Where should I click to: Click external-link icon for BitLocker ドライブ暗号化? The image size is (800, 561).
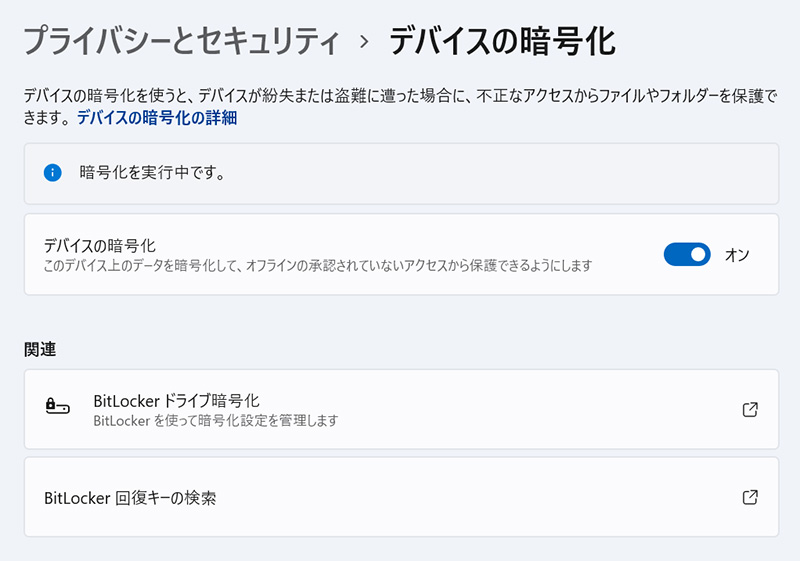click(750, 409)
